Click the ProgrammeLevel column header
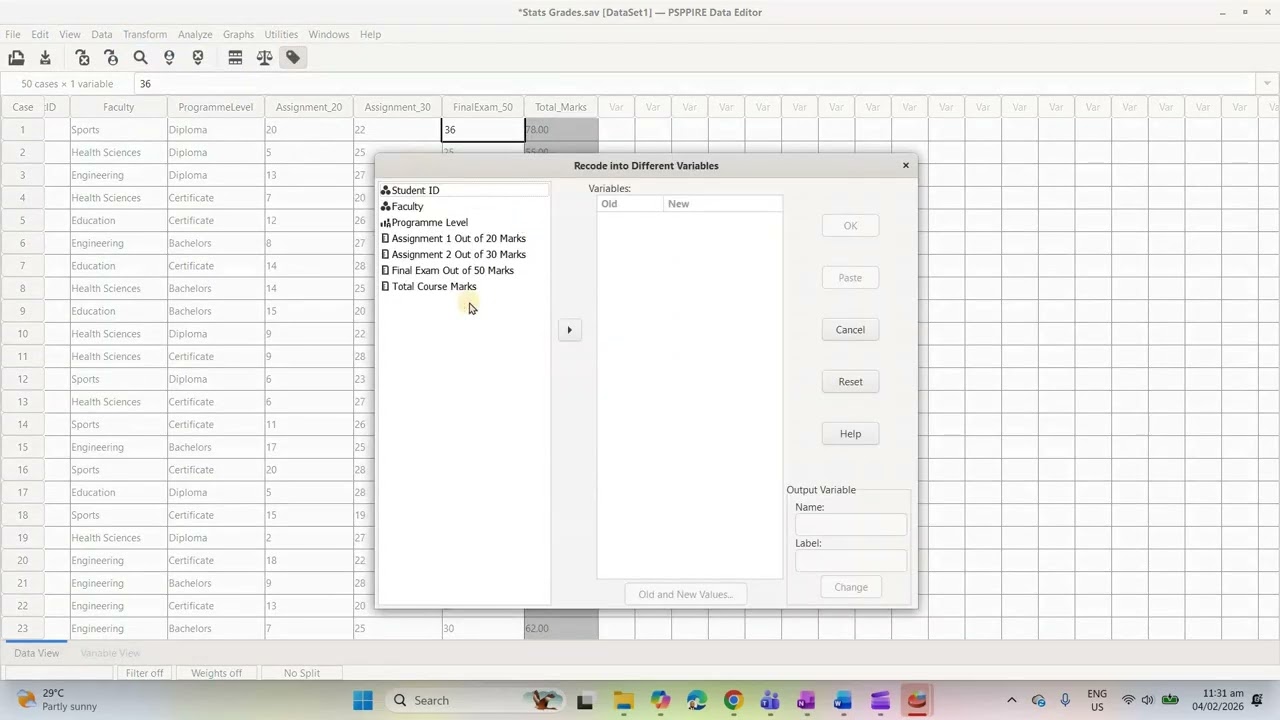This screenshot has width=1280, height=720. [x=216, y=107]
